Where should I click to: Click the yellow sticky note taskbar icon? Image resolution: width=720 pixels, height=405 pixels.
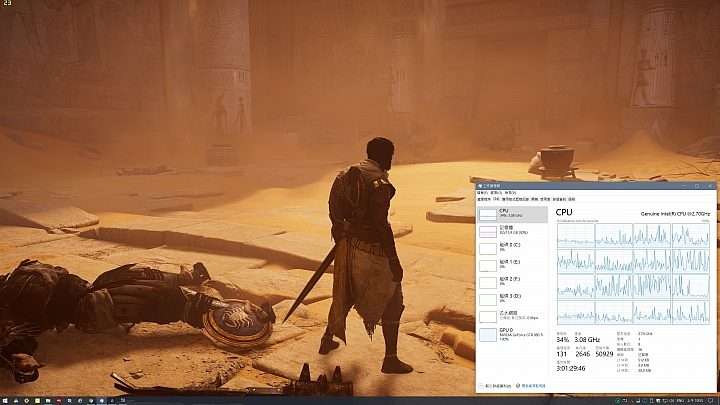pos(37,401)
